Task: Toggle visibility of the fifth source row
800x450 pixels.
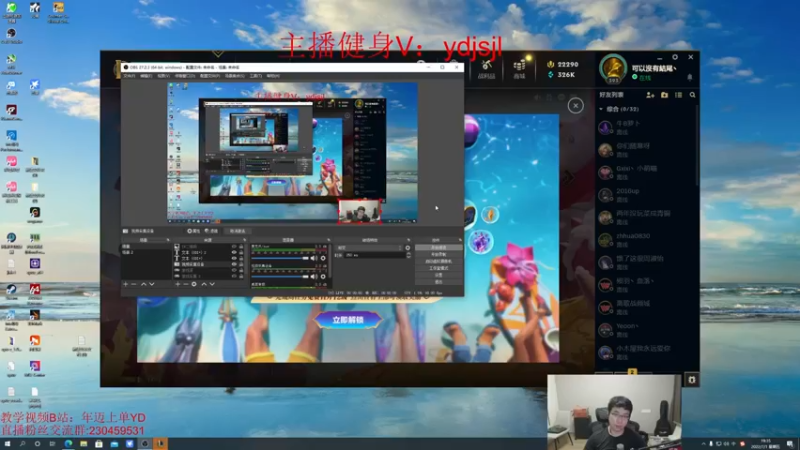Action: pyautogui.click(x=234, y=270)
